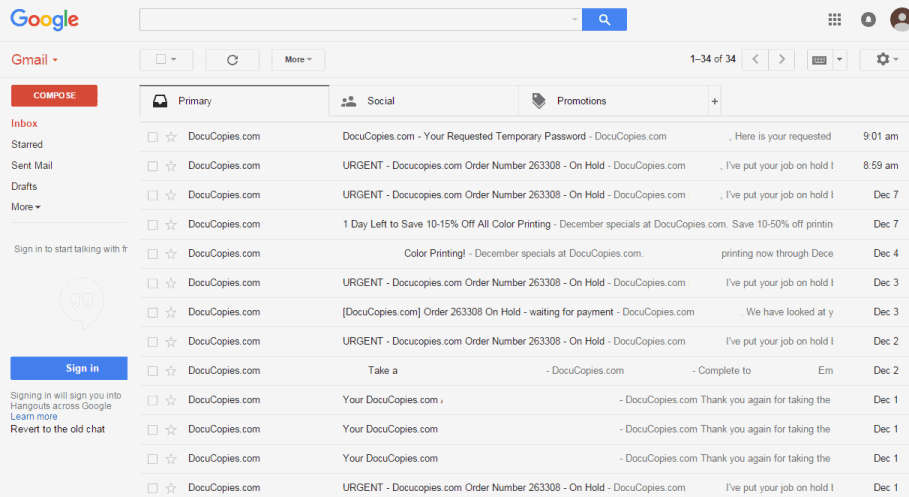The height and width of the screenshot is (497, 909).
Task: Click the red Compose button
Action: click(54, 95)
